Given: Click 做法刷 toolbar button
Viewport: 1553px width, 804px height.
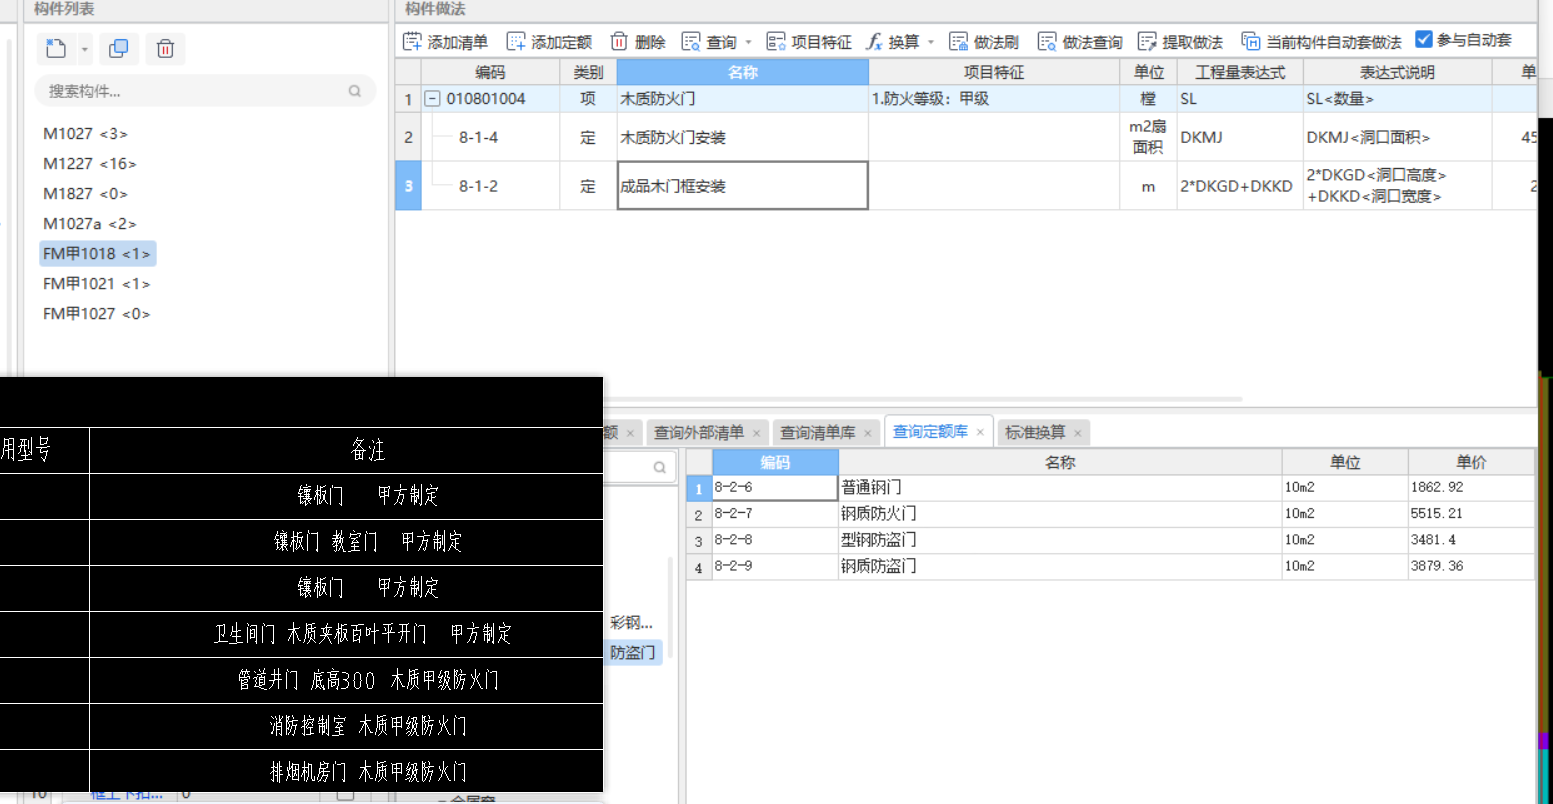Looking at the screenshot, I should click(x=984, y=42).
